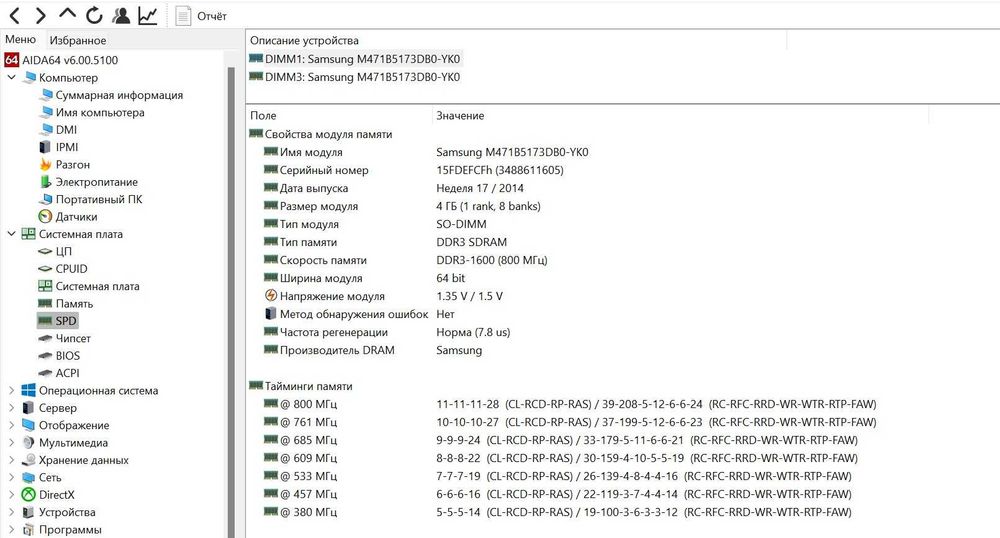1000x538 pixels.
Task: Select the Сеть tree item label
Action: tap(50, 477)
